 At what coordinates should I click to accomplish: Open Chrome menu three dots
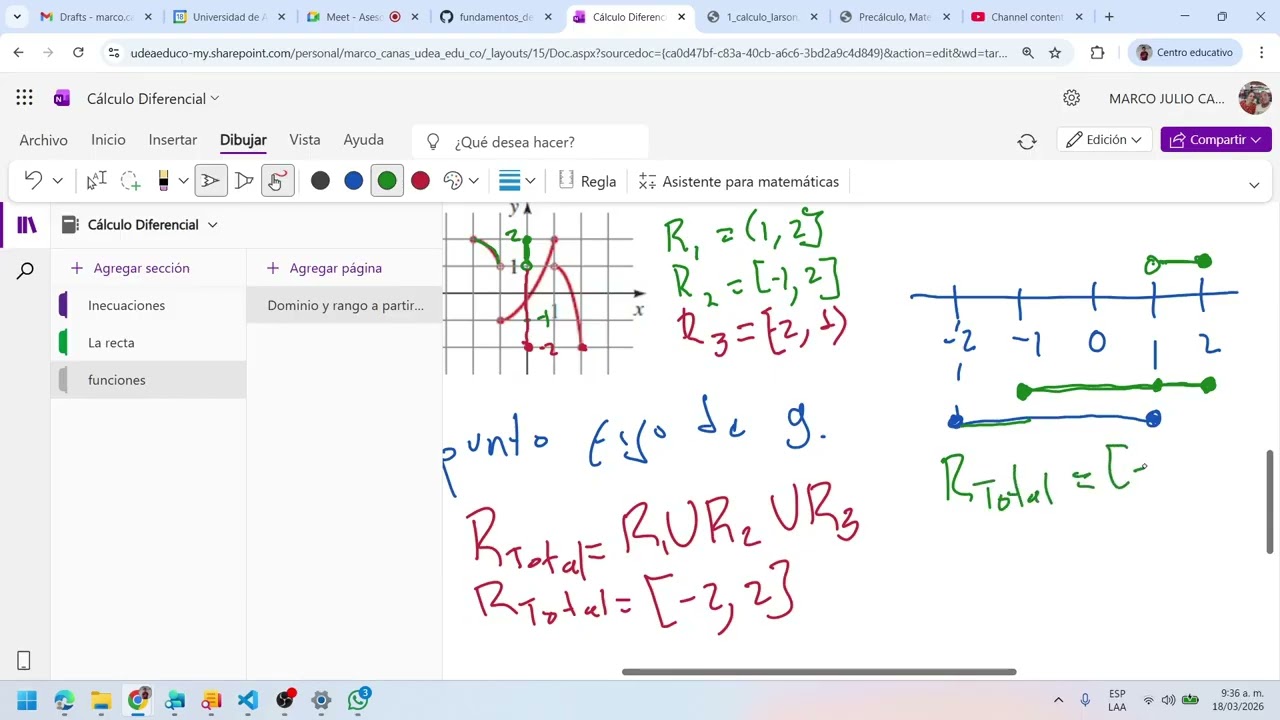point(1262,53)
